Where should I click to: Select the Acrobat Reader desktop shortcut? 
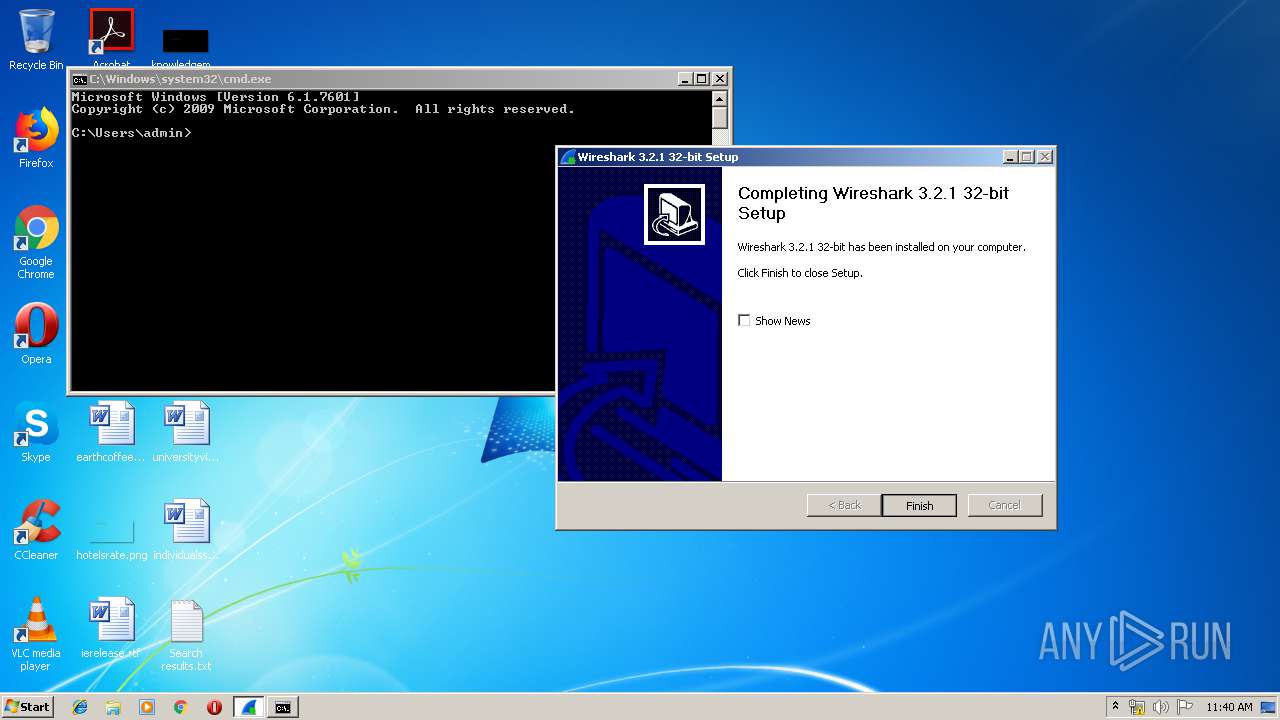pos(111,40)
